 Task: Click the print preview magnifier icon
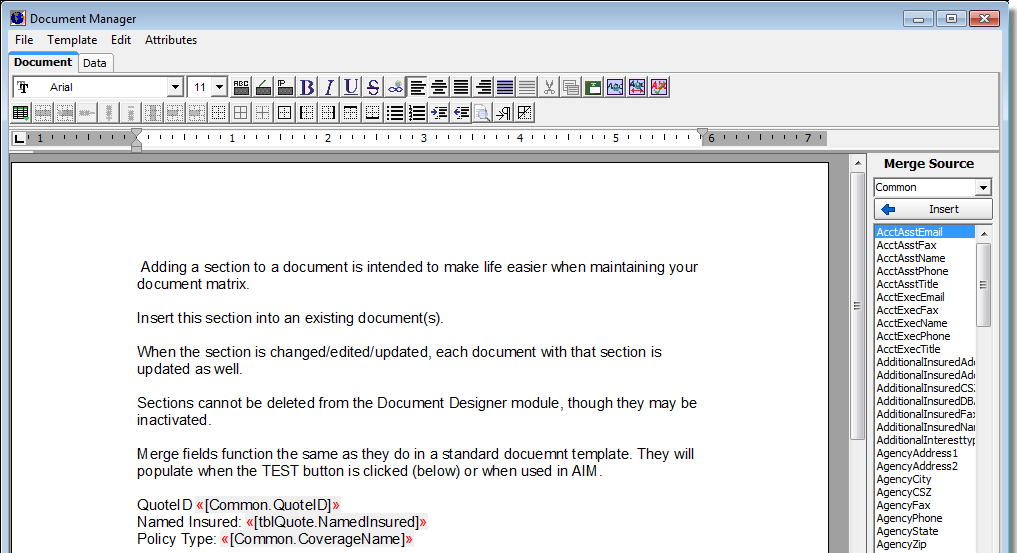click(x=482, y=113)
